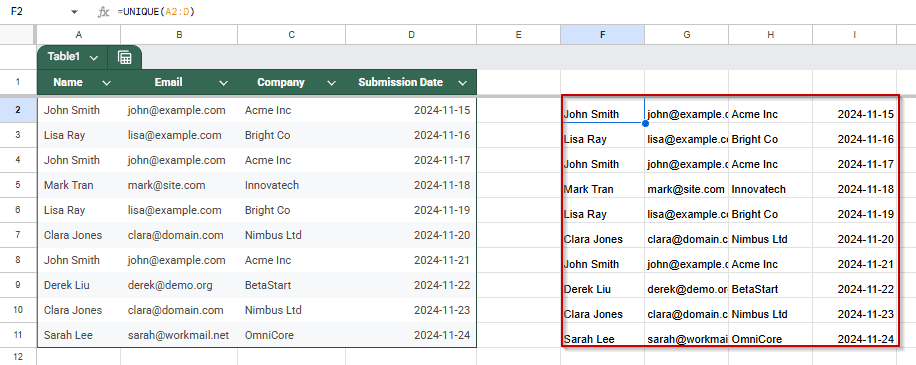916x365 pixels.
Task: Open the Email column filter dropdown
Action: coord(223,83)
